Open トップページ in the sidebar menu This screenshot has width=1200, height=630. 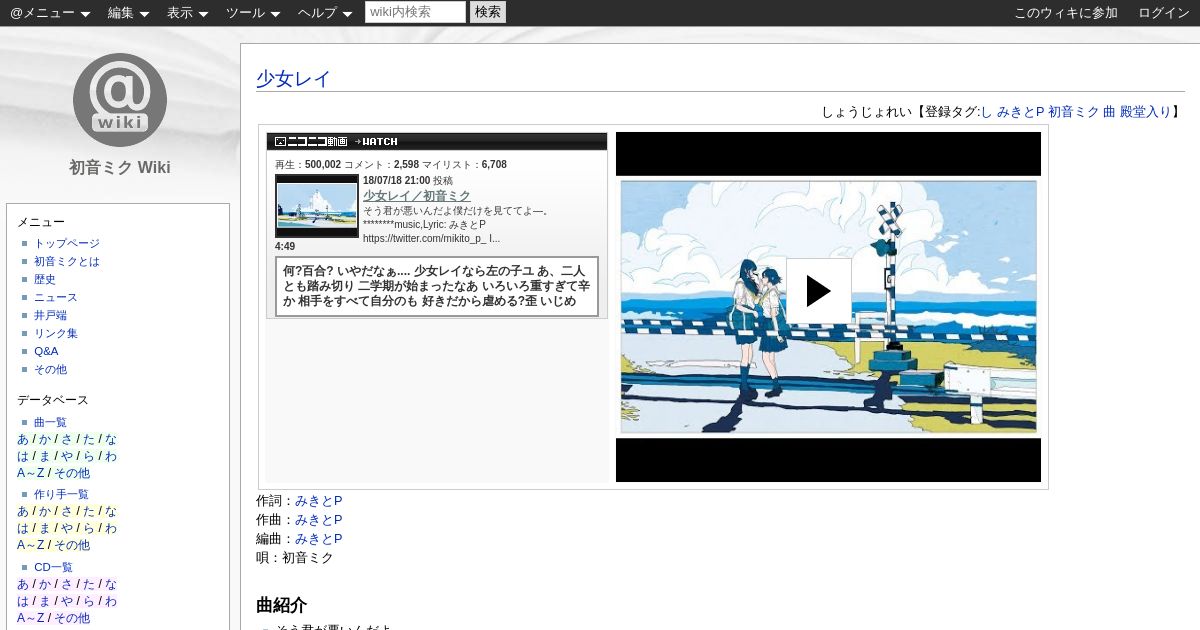pos(67,243)
